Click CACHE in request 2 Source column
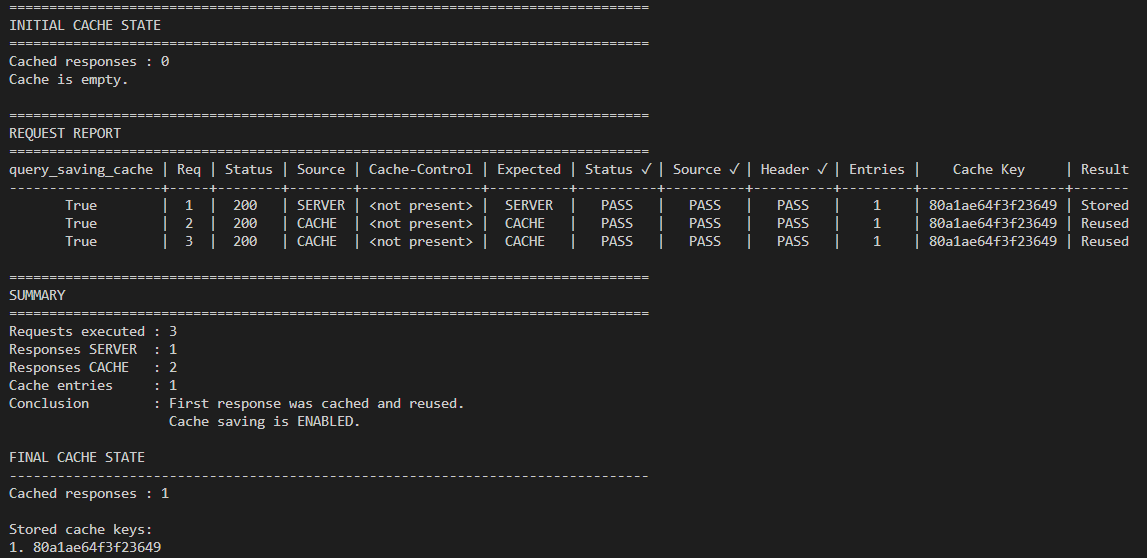The image size is (1147, 558). pos(317,224)
